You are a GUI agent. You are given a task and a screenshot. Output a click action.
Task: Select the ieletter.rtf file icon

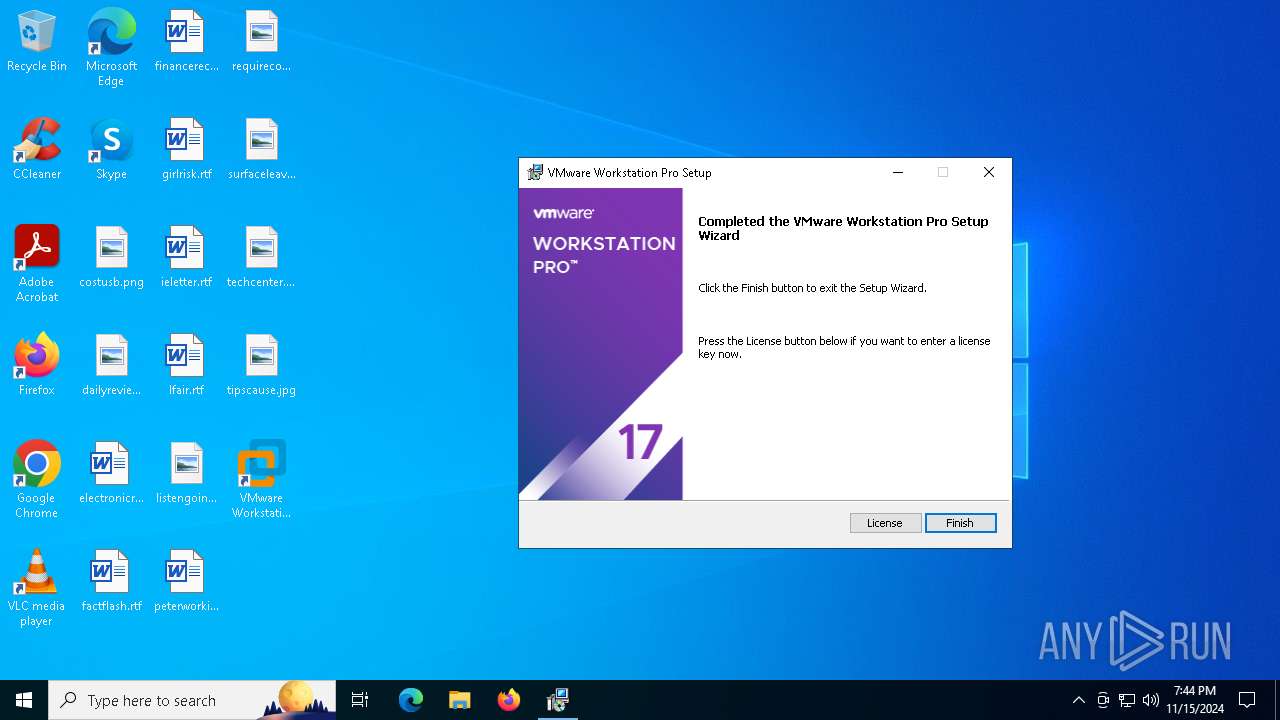(186, 258)
